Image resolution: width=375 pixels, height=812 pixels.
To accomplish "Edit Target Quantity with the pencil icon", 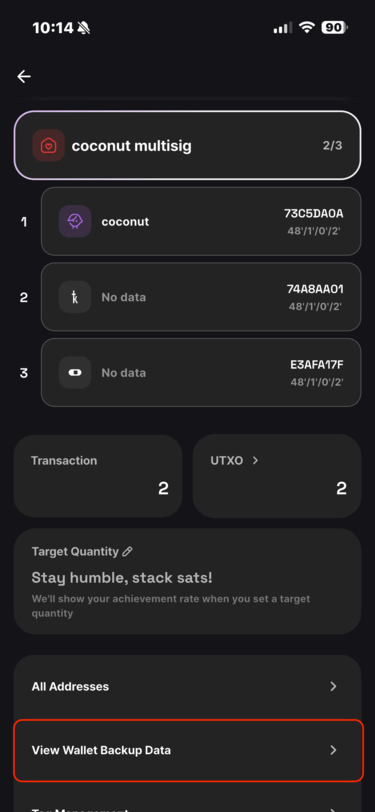I will point(127,552).
